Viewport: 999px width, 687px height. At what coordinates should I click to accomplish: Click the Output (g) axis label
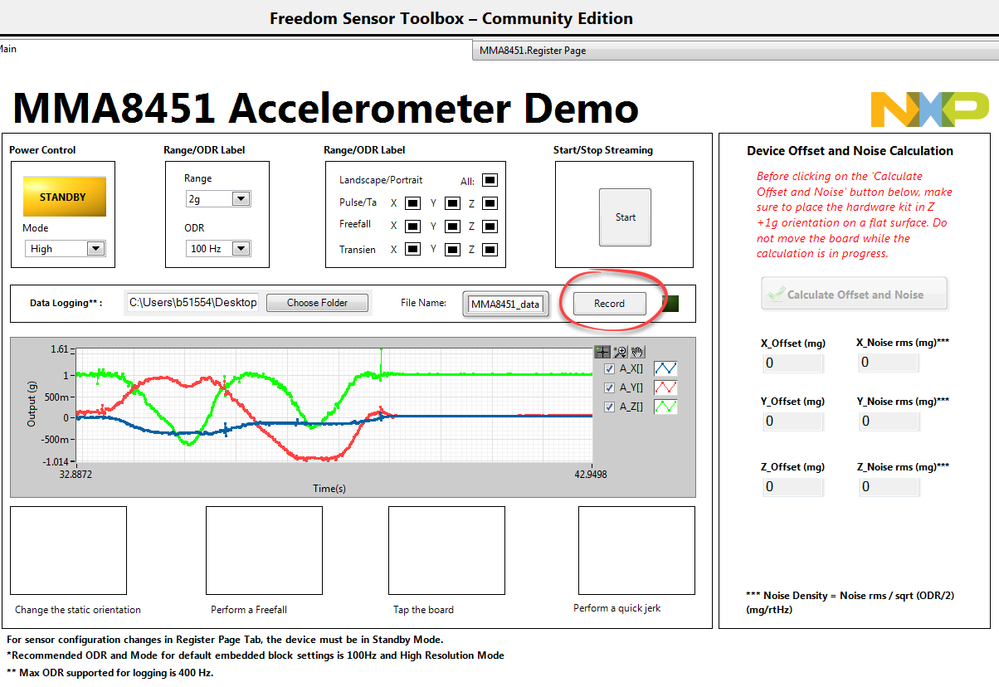(x=32, y=404)
